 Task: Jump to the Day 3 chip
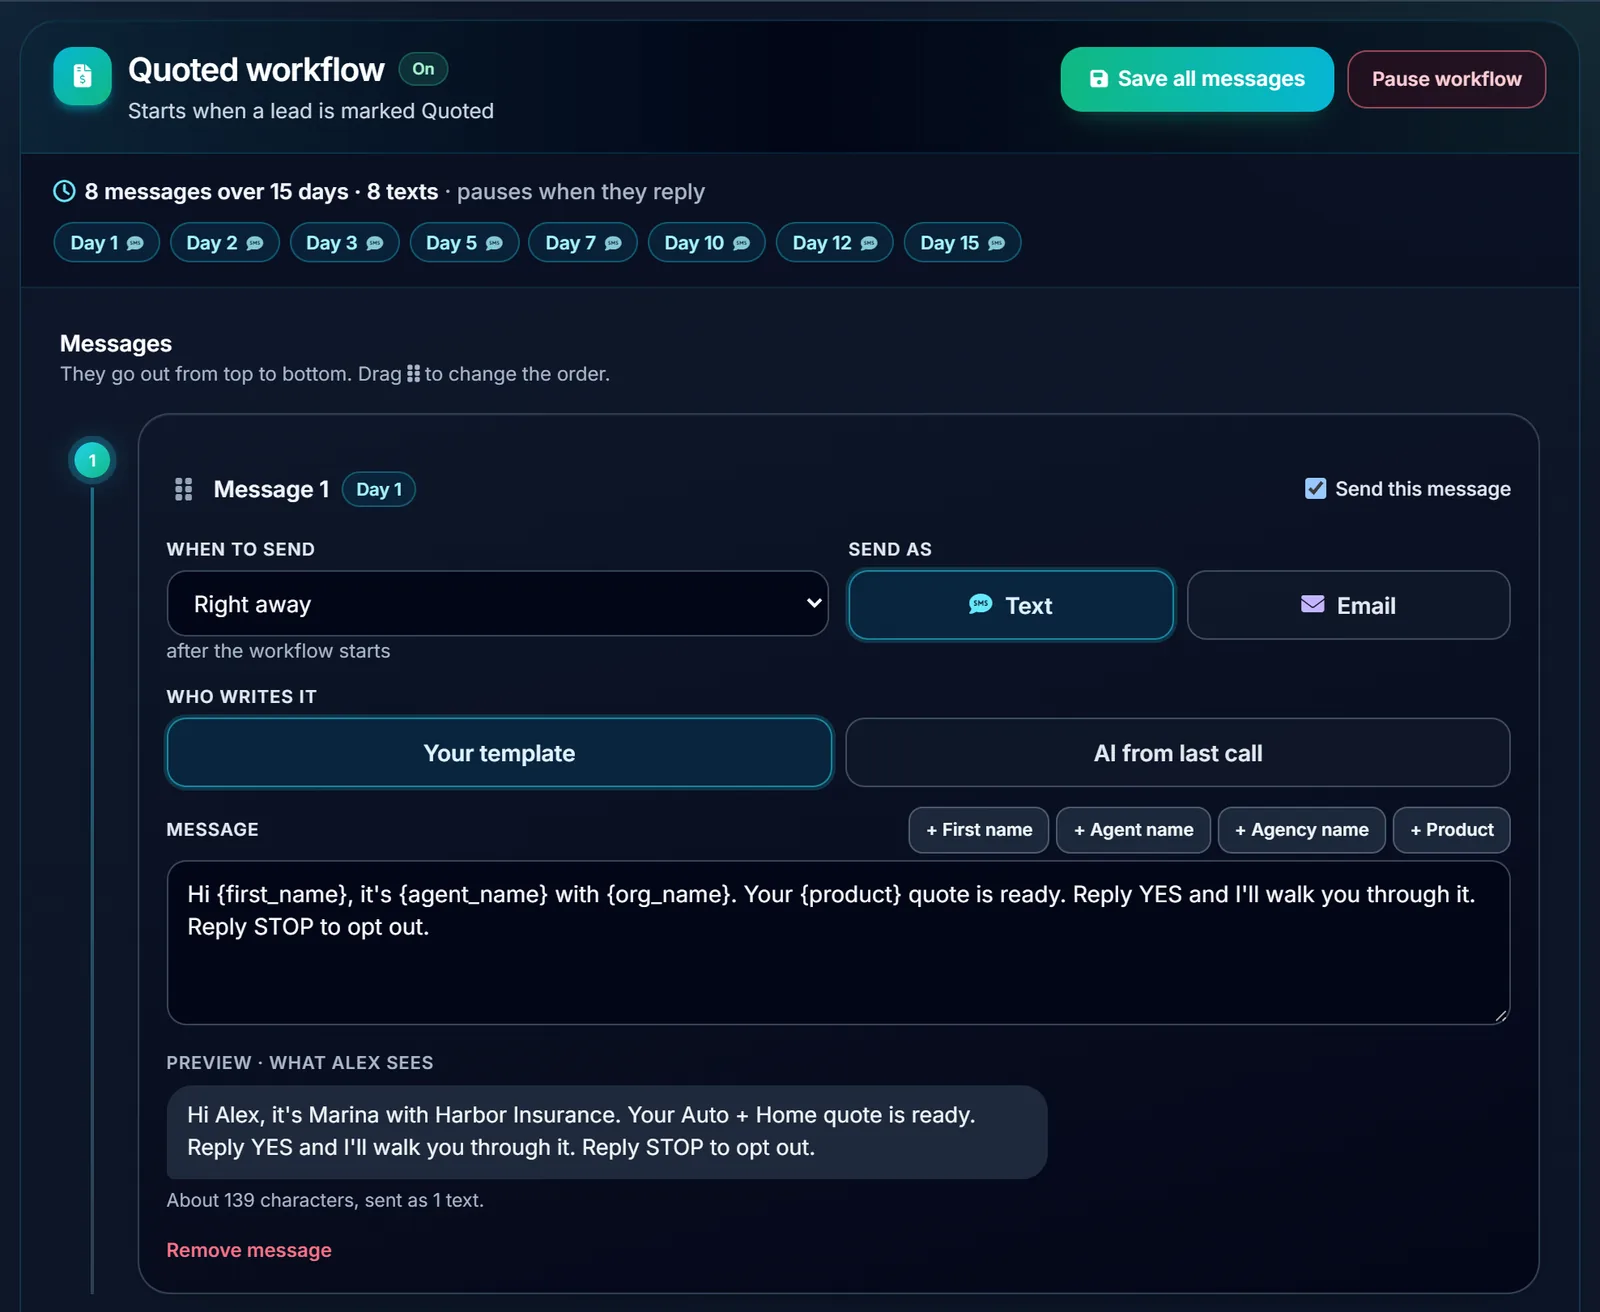tap(345, 243)
